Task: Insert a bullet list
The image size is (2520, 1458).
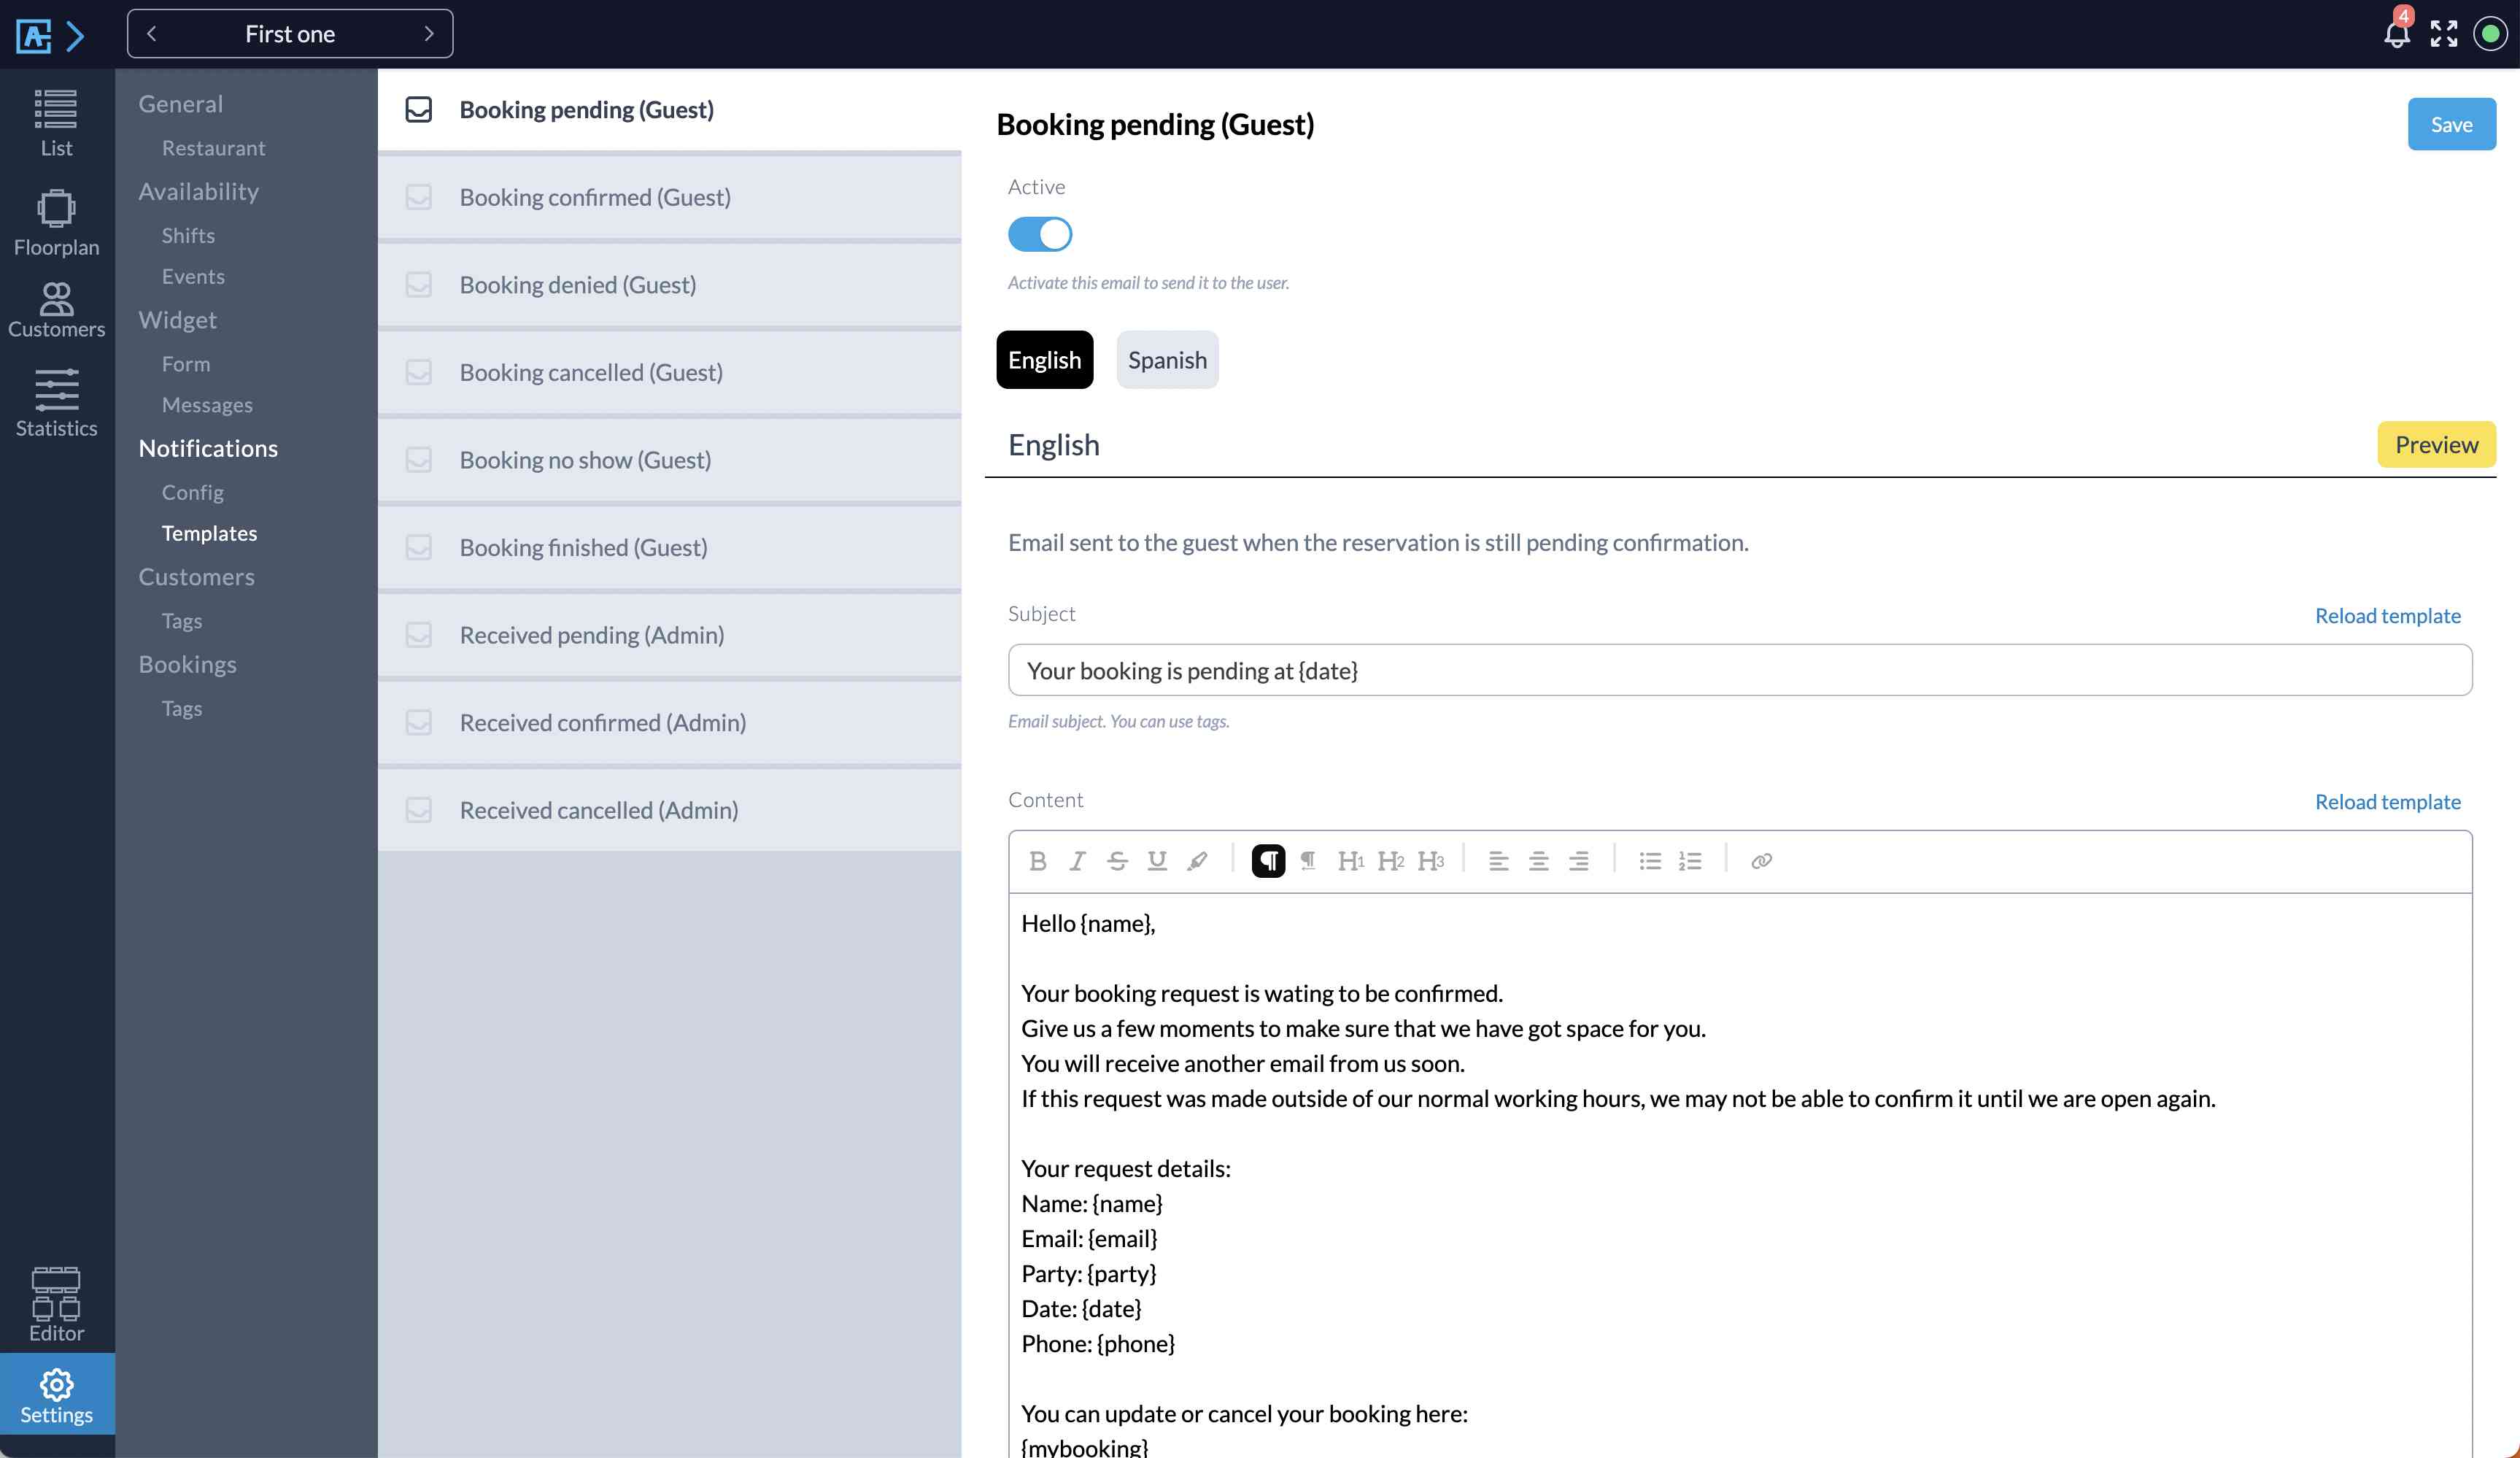Action: (x=1650, y=860)
